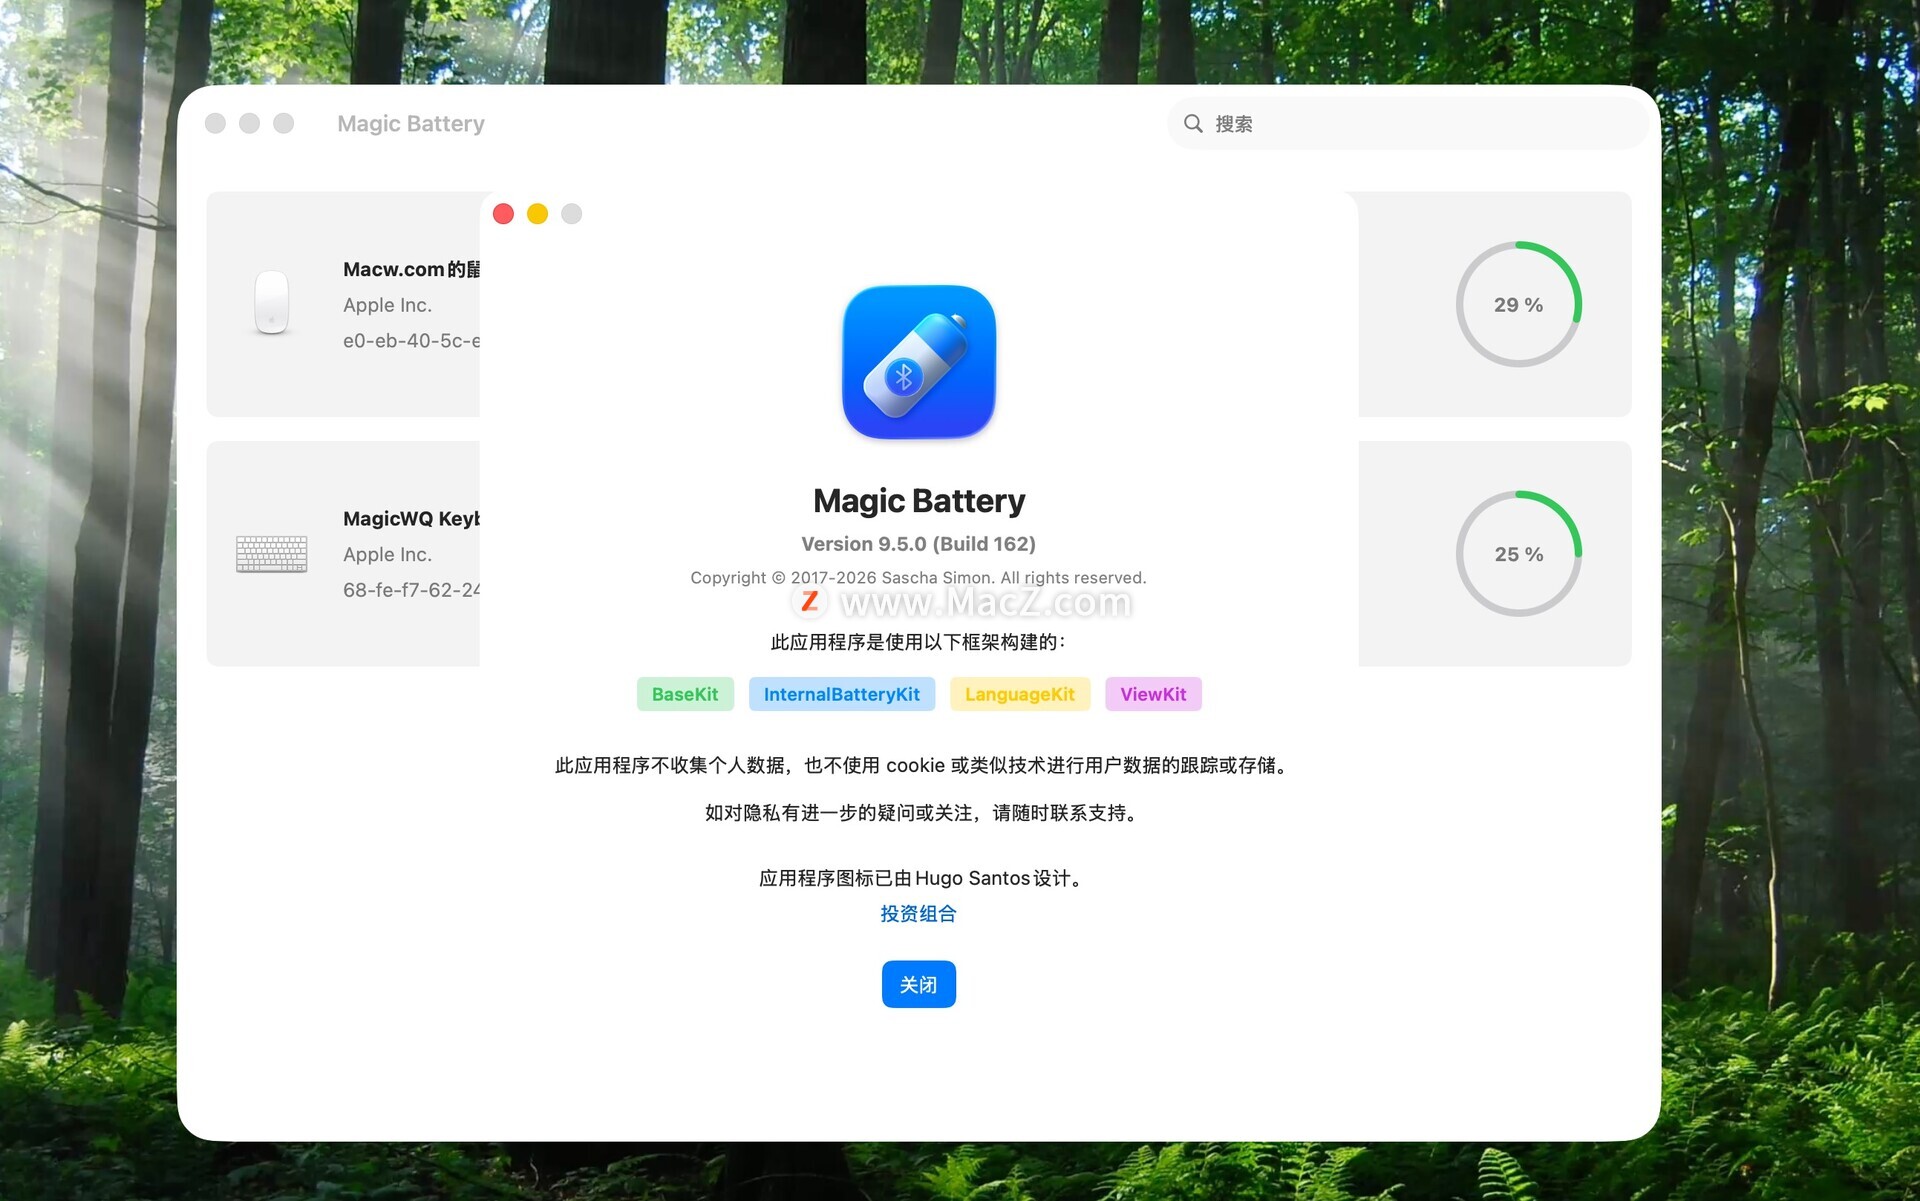The height and width of the screenshot is (1201, 1920).
Task: Click the Magic Keyboard device icon
Action: pos(271,553)
